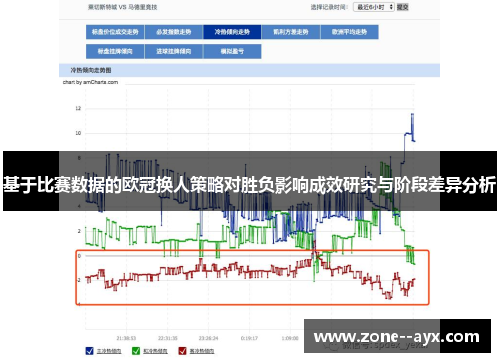Click the 22:31:35 time axis label
The height and width of the screenshot is (362, 500).
point(168,338)
